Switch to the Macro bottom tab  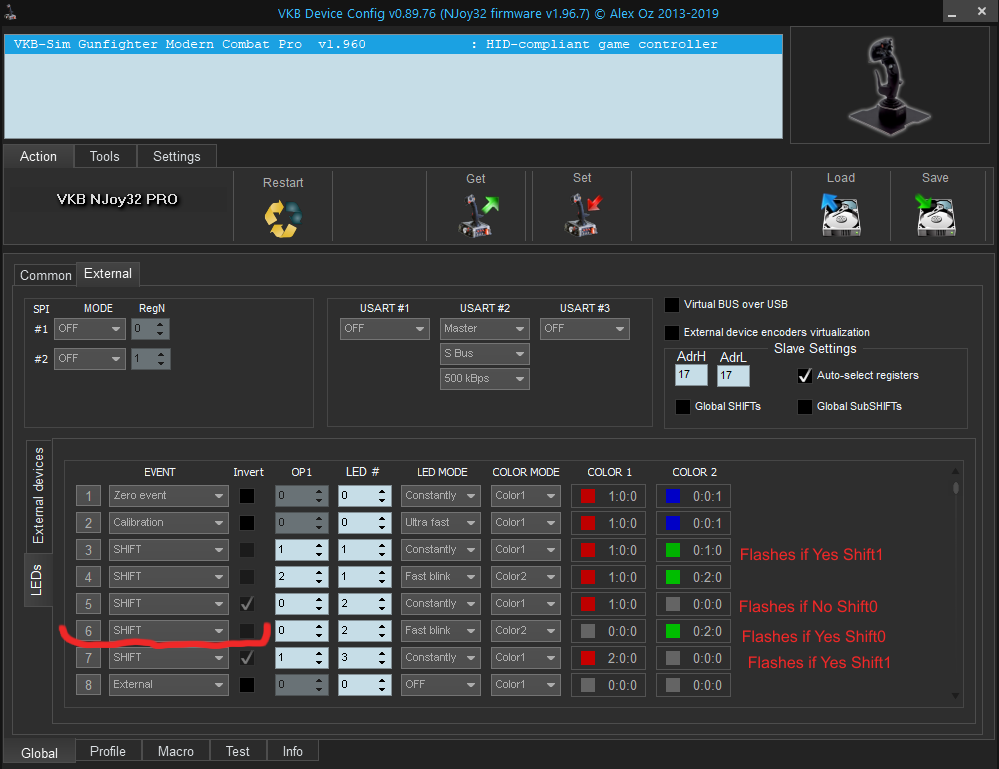tap(175, 751)
